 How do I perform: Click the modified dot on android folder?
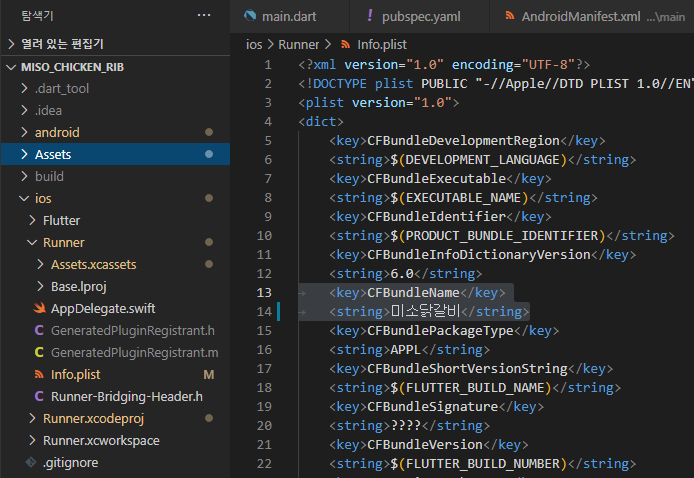point(209,132)
